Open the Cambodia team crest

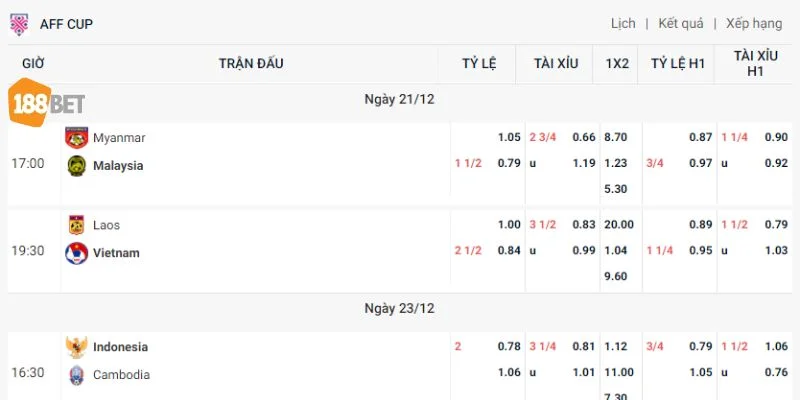(x=77, y=375)
